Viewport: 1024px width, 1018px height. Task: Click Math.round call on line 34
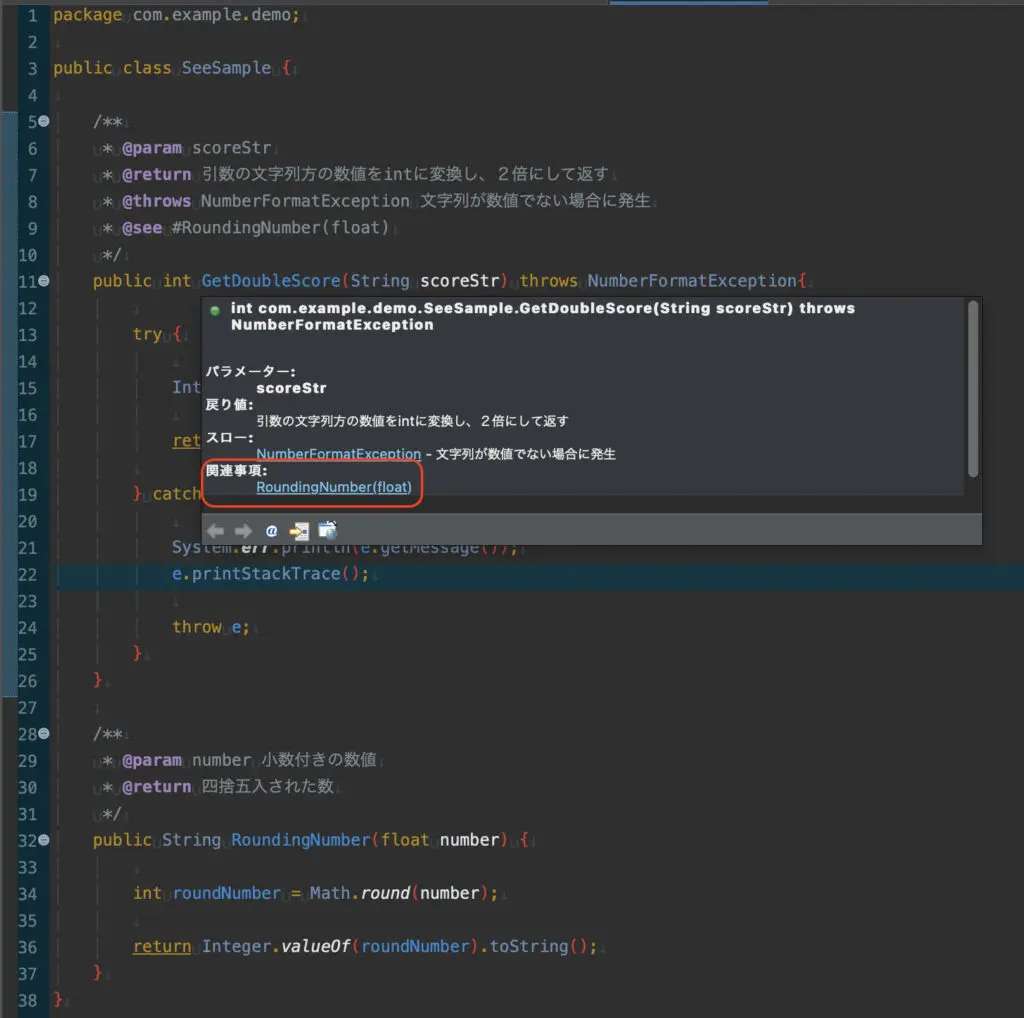[x=404, y=893]
